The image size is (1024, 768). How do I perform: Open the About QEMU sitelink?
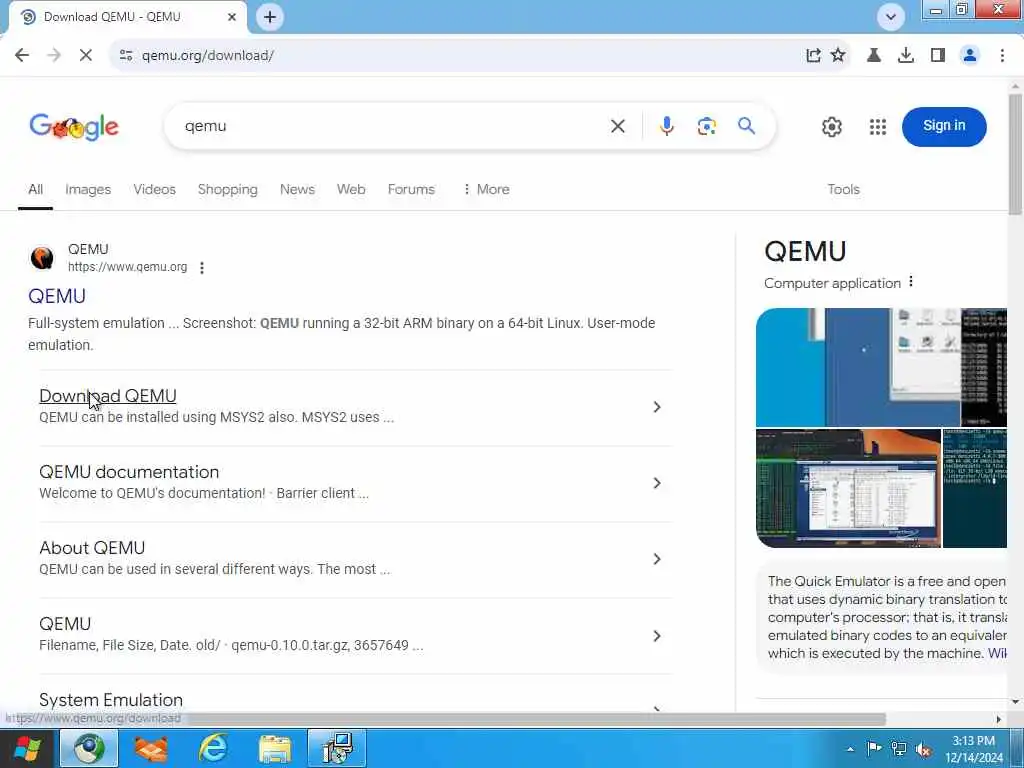click(x=92, y=548)
